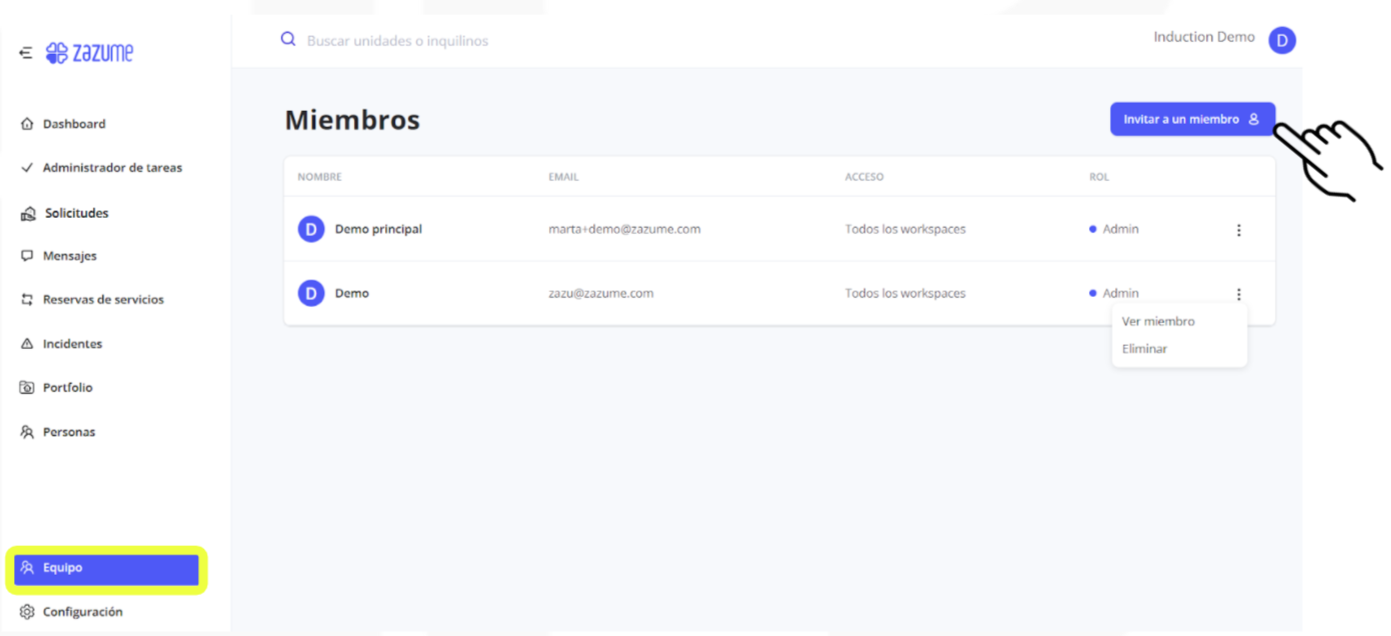1391x636 pixels.
Task: Open the Induction Demo user avatar
Action: tap(1281, 40)
